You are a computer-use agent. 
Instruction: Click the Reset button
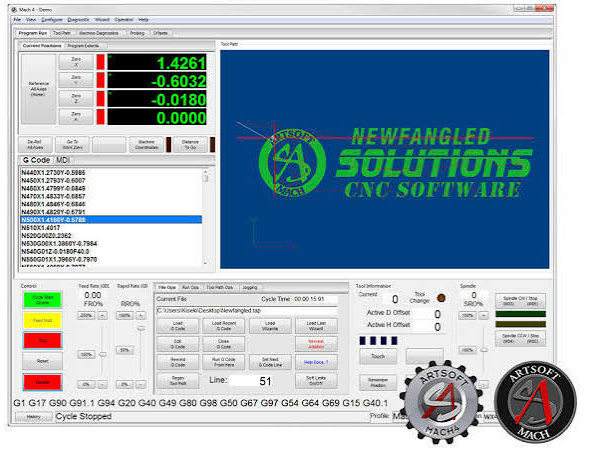42,361
